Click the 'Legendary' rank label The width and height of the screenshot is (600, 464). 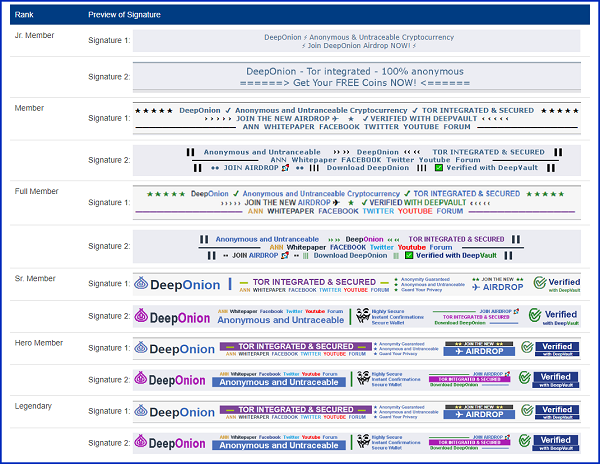(33, 406)
